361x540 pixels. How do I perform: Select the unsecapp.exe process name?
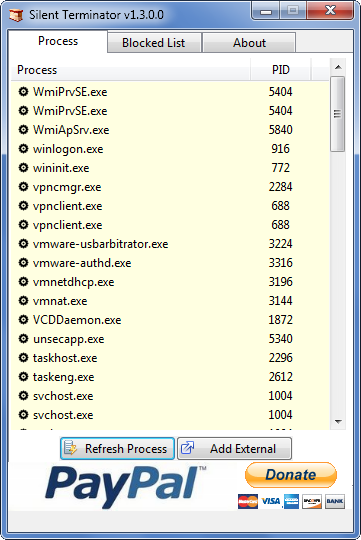(x=69, y=339)
